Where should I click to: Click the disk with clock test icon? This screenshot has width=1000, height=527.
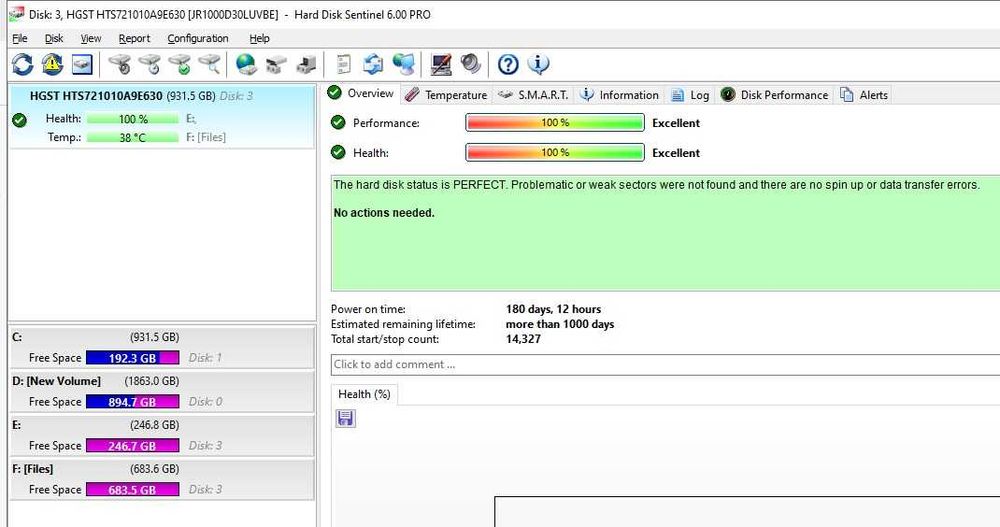[150, 64]
